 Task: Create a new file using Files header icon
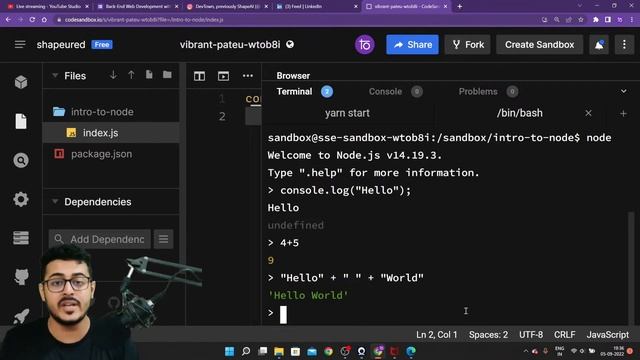coord(149,75)
